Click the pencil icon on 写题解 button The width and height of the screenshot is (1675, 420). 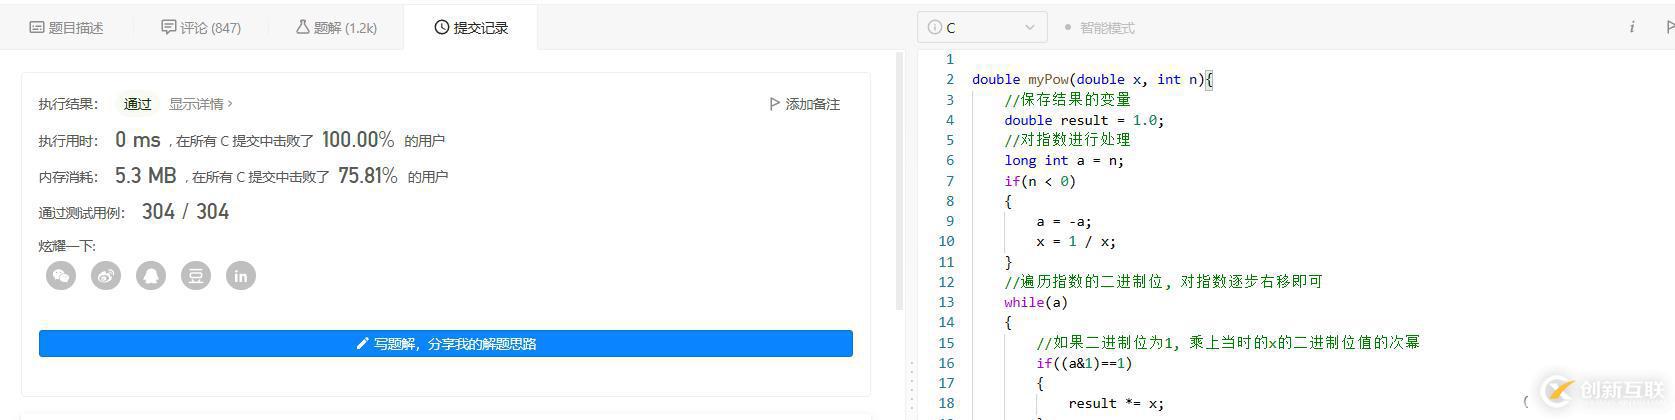[x=362, y=344]
